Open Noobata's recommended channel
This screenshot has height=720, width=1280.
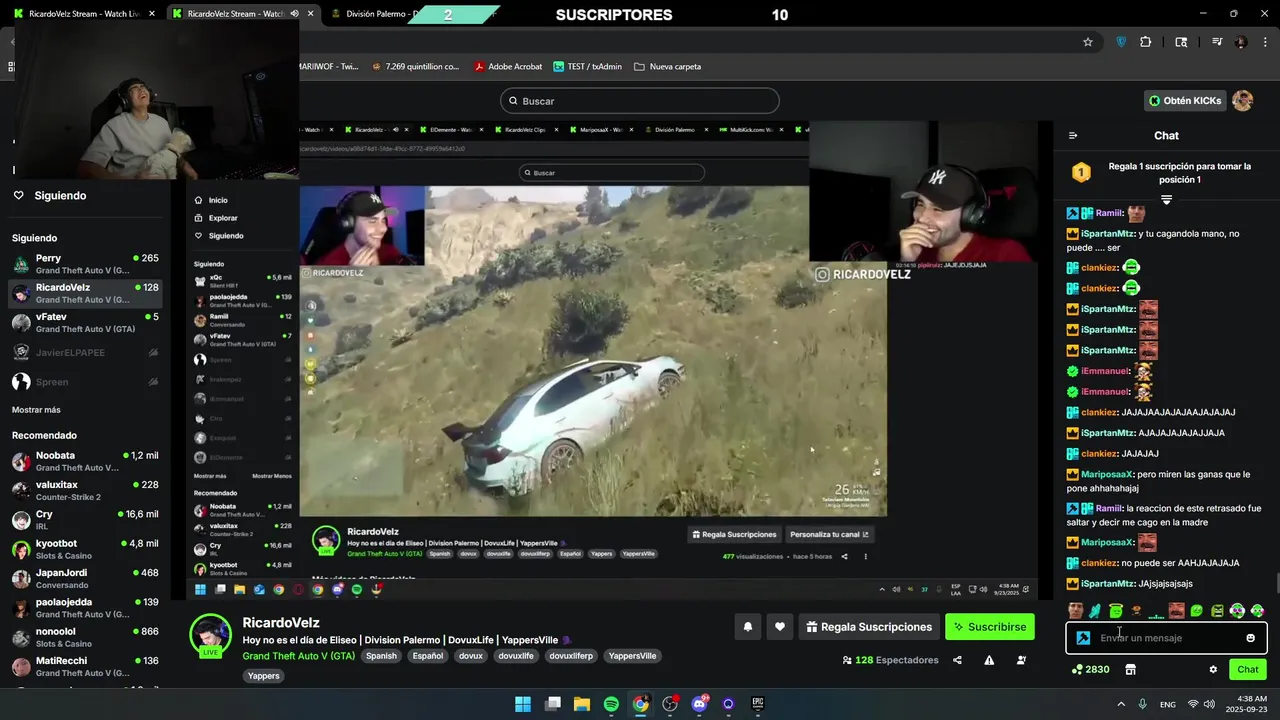pyautogui.click(x=85, y=461)
